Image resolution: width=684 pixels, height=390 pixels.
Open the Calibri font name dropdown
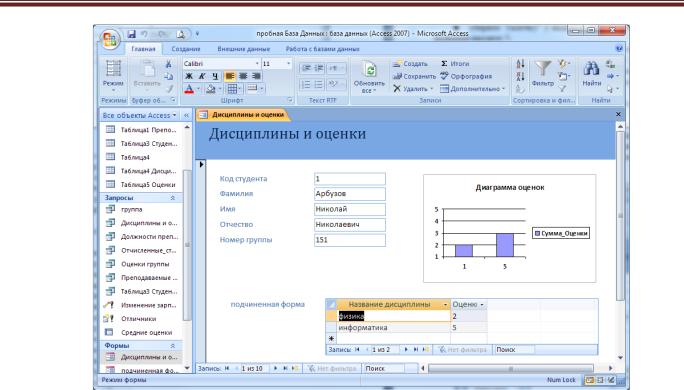click(x=257, y=64)
